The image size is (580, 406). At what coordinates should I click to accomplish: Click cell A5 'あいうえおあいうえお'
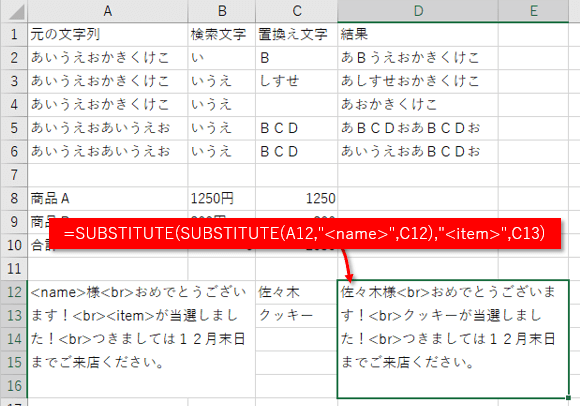click(x=108, y=128)
